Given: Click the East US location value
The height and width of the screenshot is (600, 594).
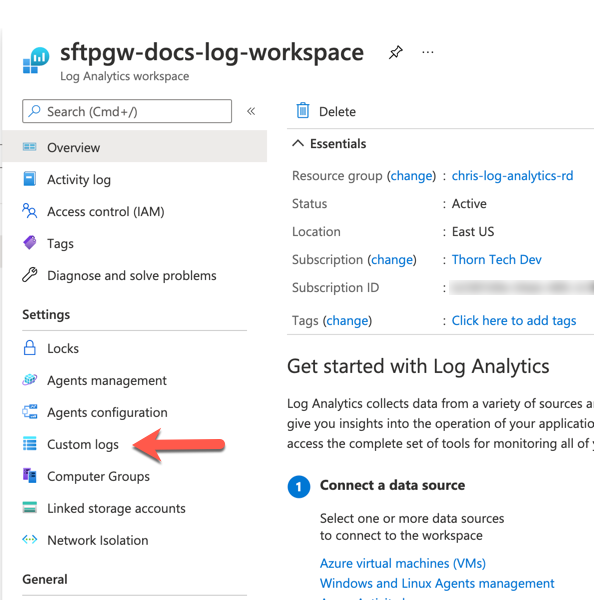Looking at the screenshot, I should point(473,232).
